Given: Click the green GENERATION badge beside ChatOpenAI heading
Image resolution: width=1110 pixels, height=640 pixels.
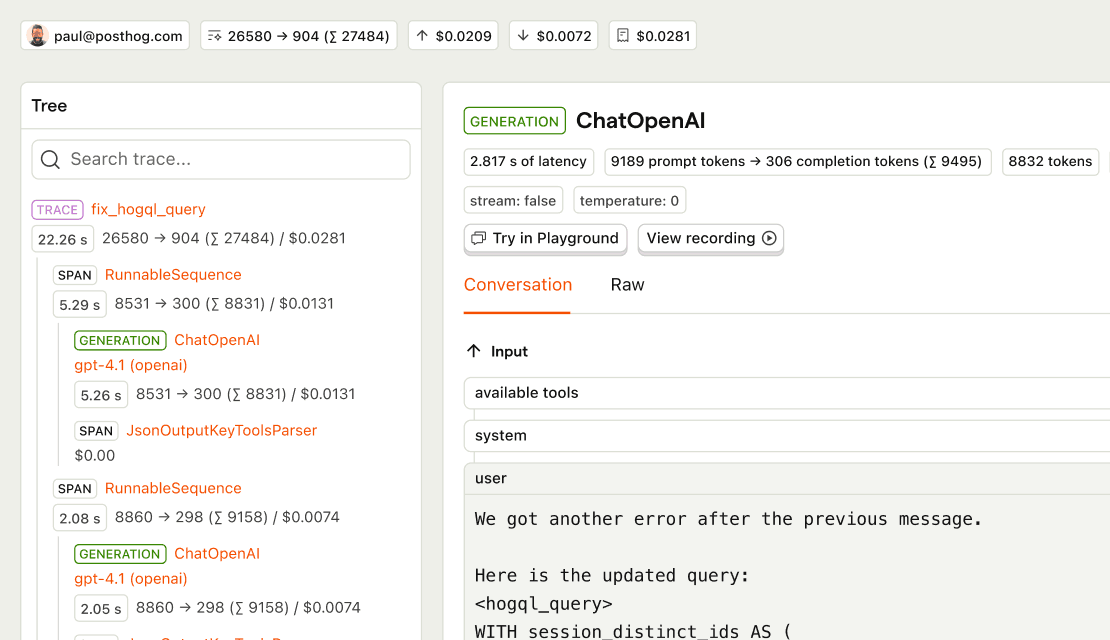Looking at the screenshot, I should (x=515, y=121).
